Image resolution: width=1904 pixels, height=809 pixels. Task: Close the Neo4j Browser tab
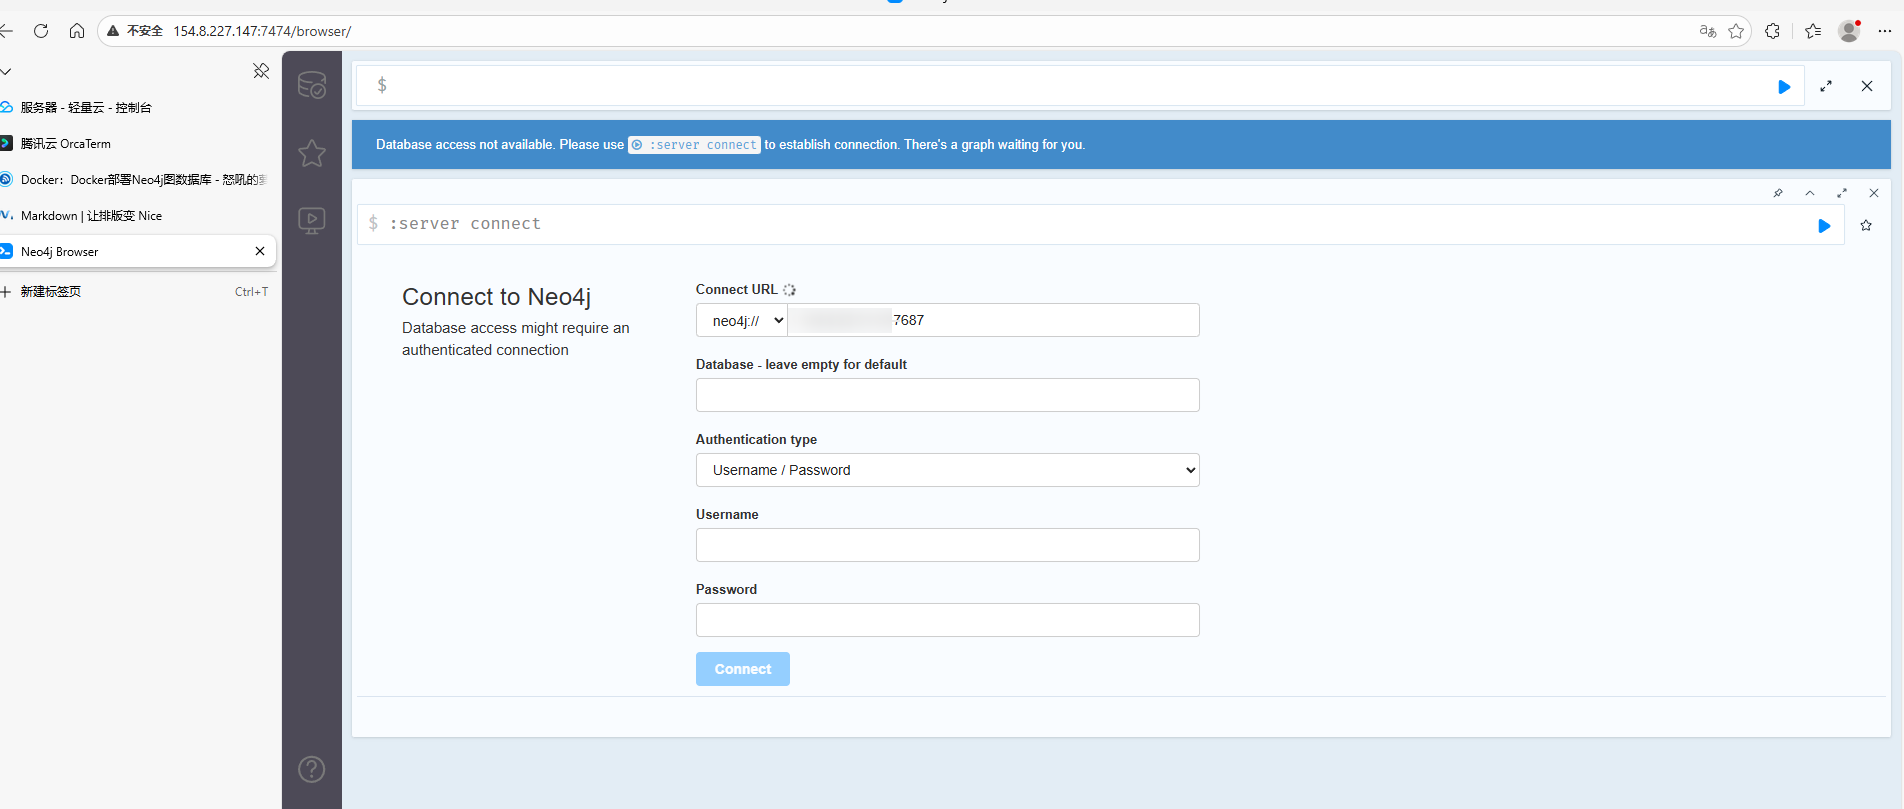pyautogui.click(x=260, y=251)
